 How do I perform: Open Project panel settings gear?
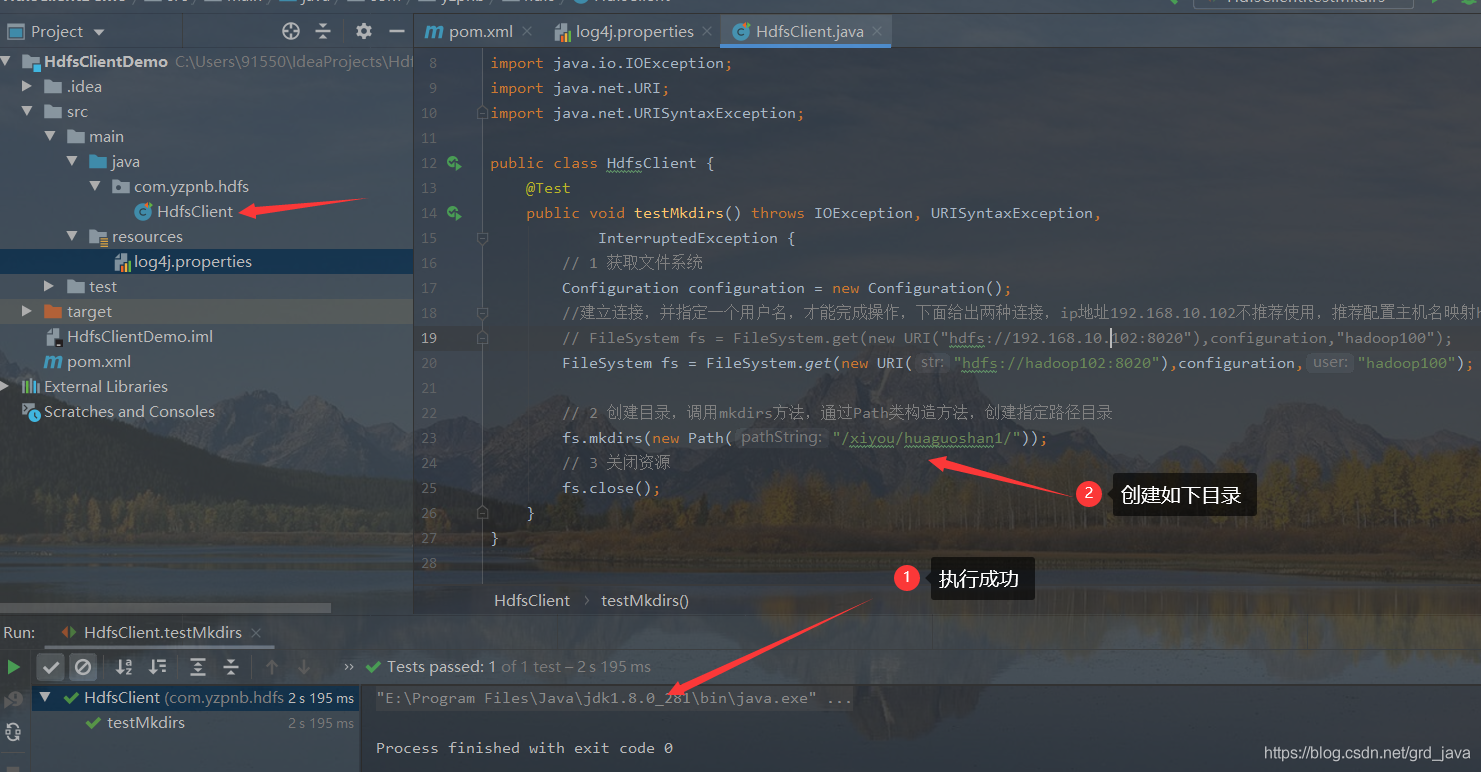point(364,31)
